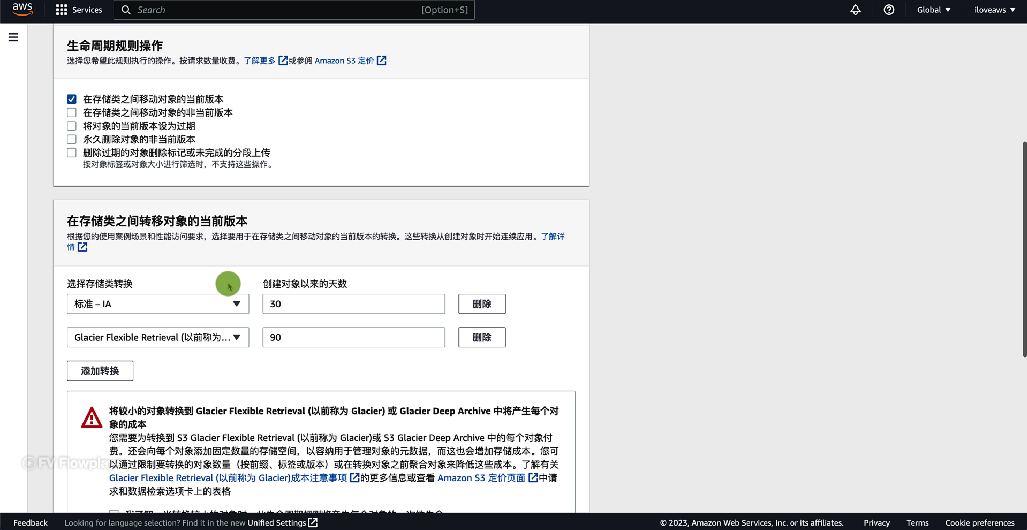This screenshot has height=530, width=1027.
Task: Click external link icon beside Unified Settings
Action: pos(313,522)
